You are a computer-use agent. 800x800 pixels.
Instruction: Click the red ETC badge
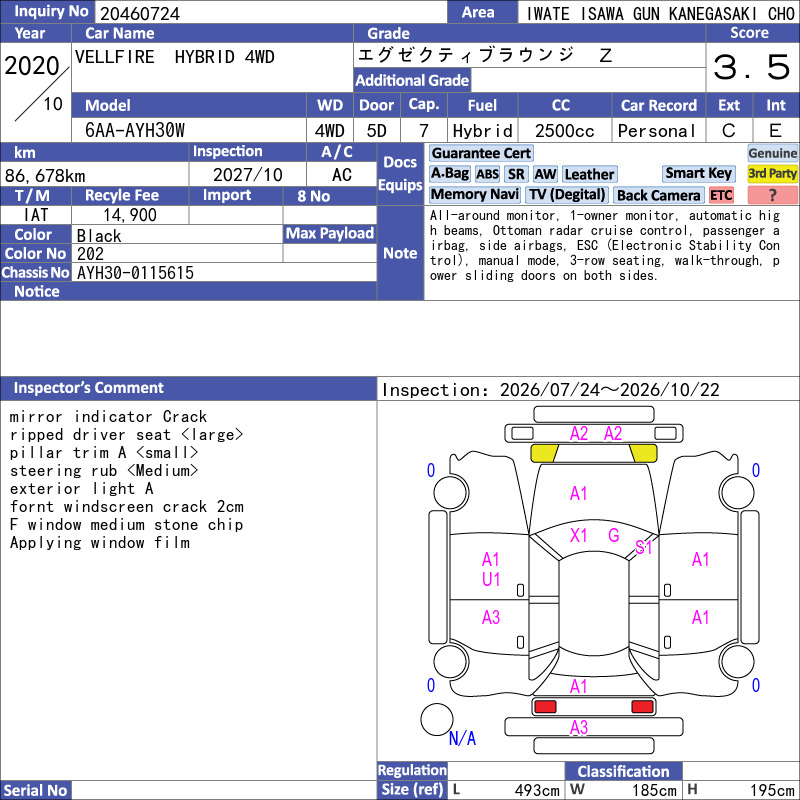click(721, 195)
